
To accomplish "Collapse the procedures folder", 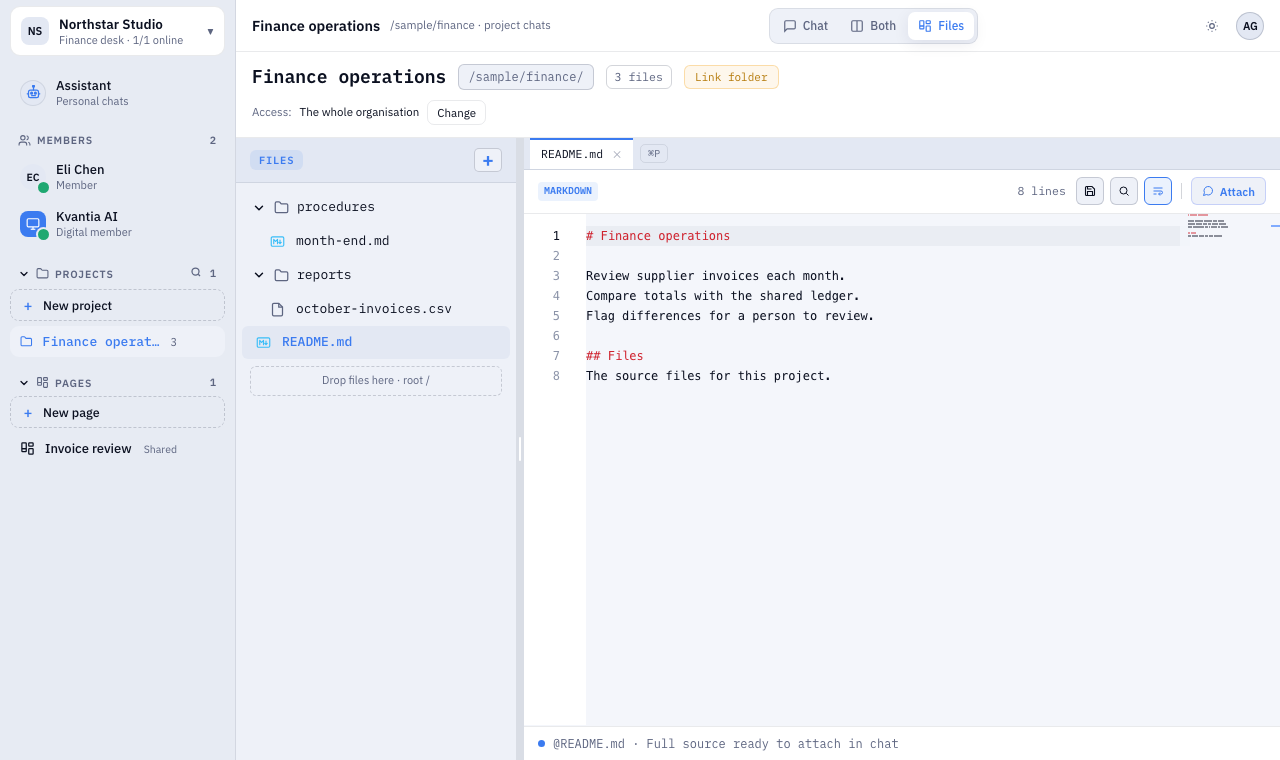I will click(259, 208).
